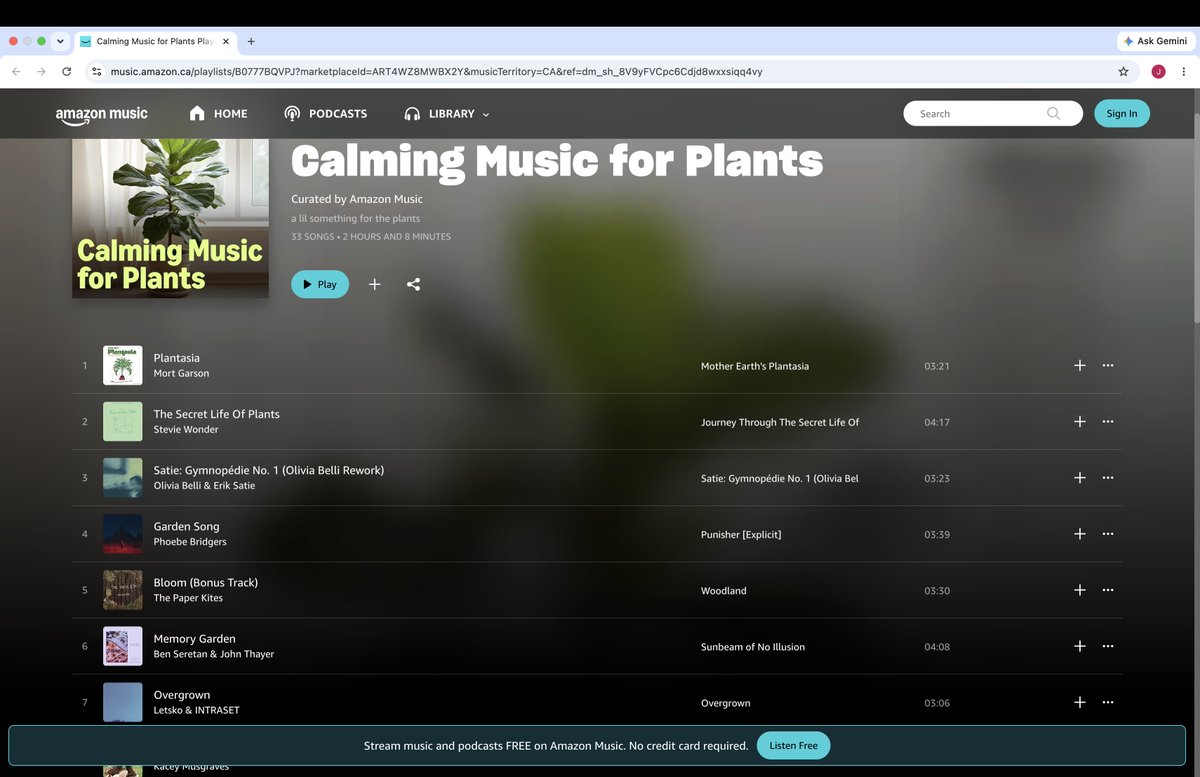Share the Calming Music for Plants playlist
This screenshot has width=1200, height=777.
pyautogui.click(x=413, y=284)
